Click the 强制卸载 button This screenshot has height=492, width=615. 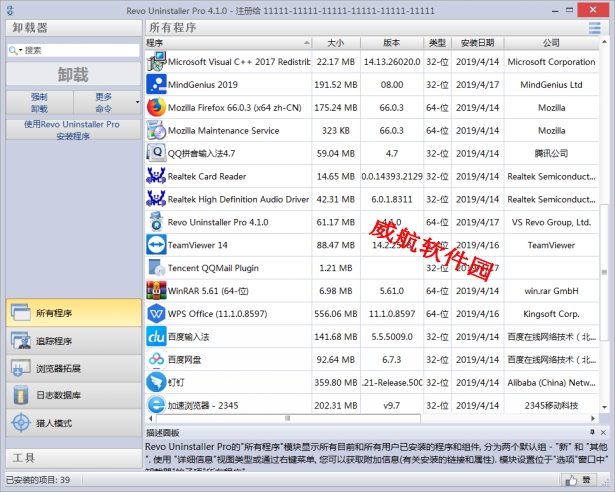[x=39, y=102]
